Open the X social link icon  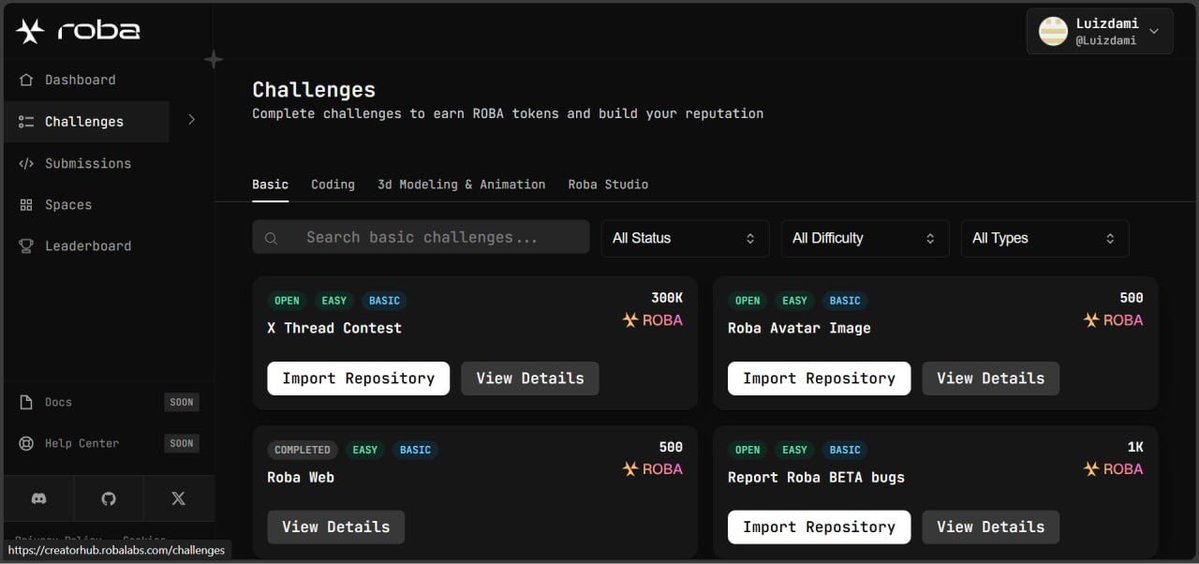point(178,498)
